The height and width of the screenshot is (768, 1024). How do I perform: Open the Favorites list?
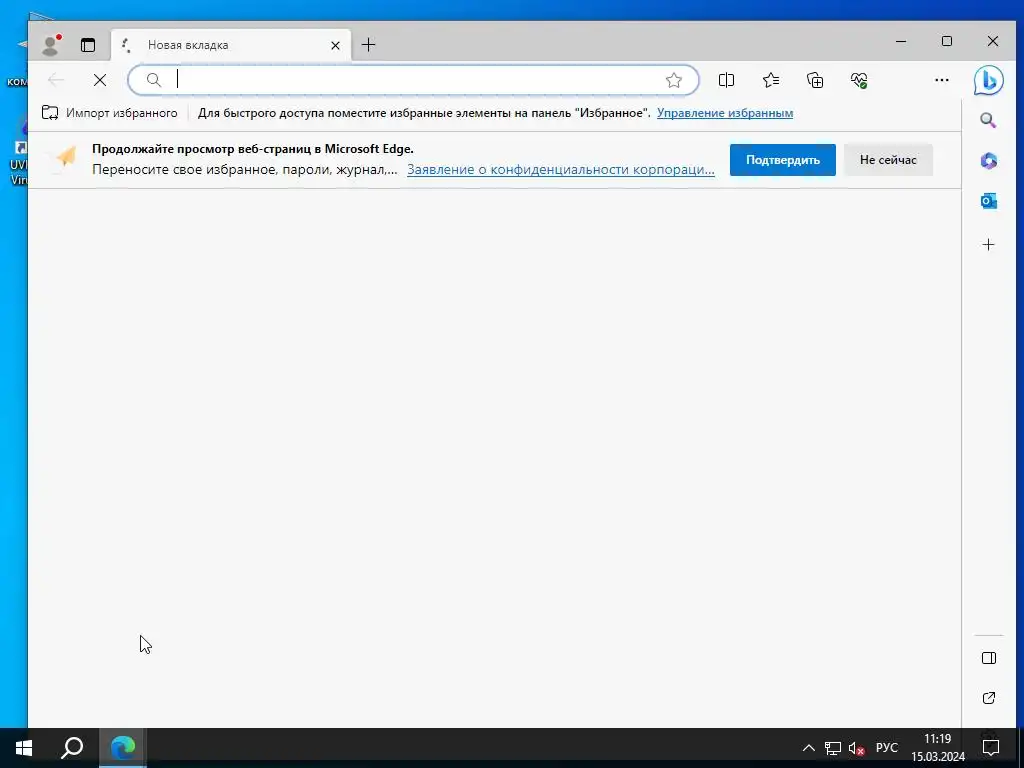click(771, 80)
